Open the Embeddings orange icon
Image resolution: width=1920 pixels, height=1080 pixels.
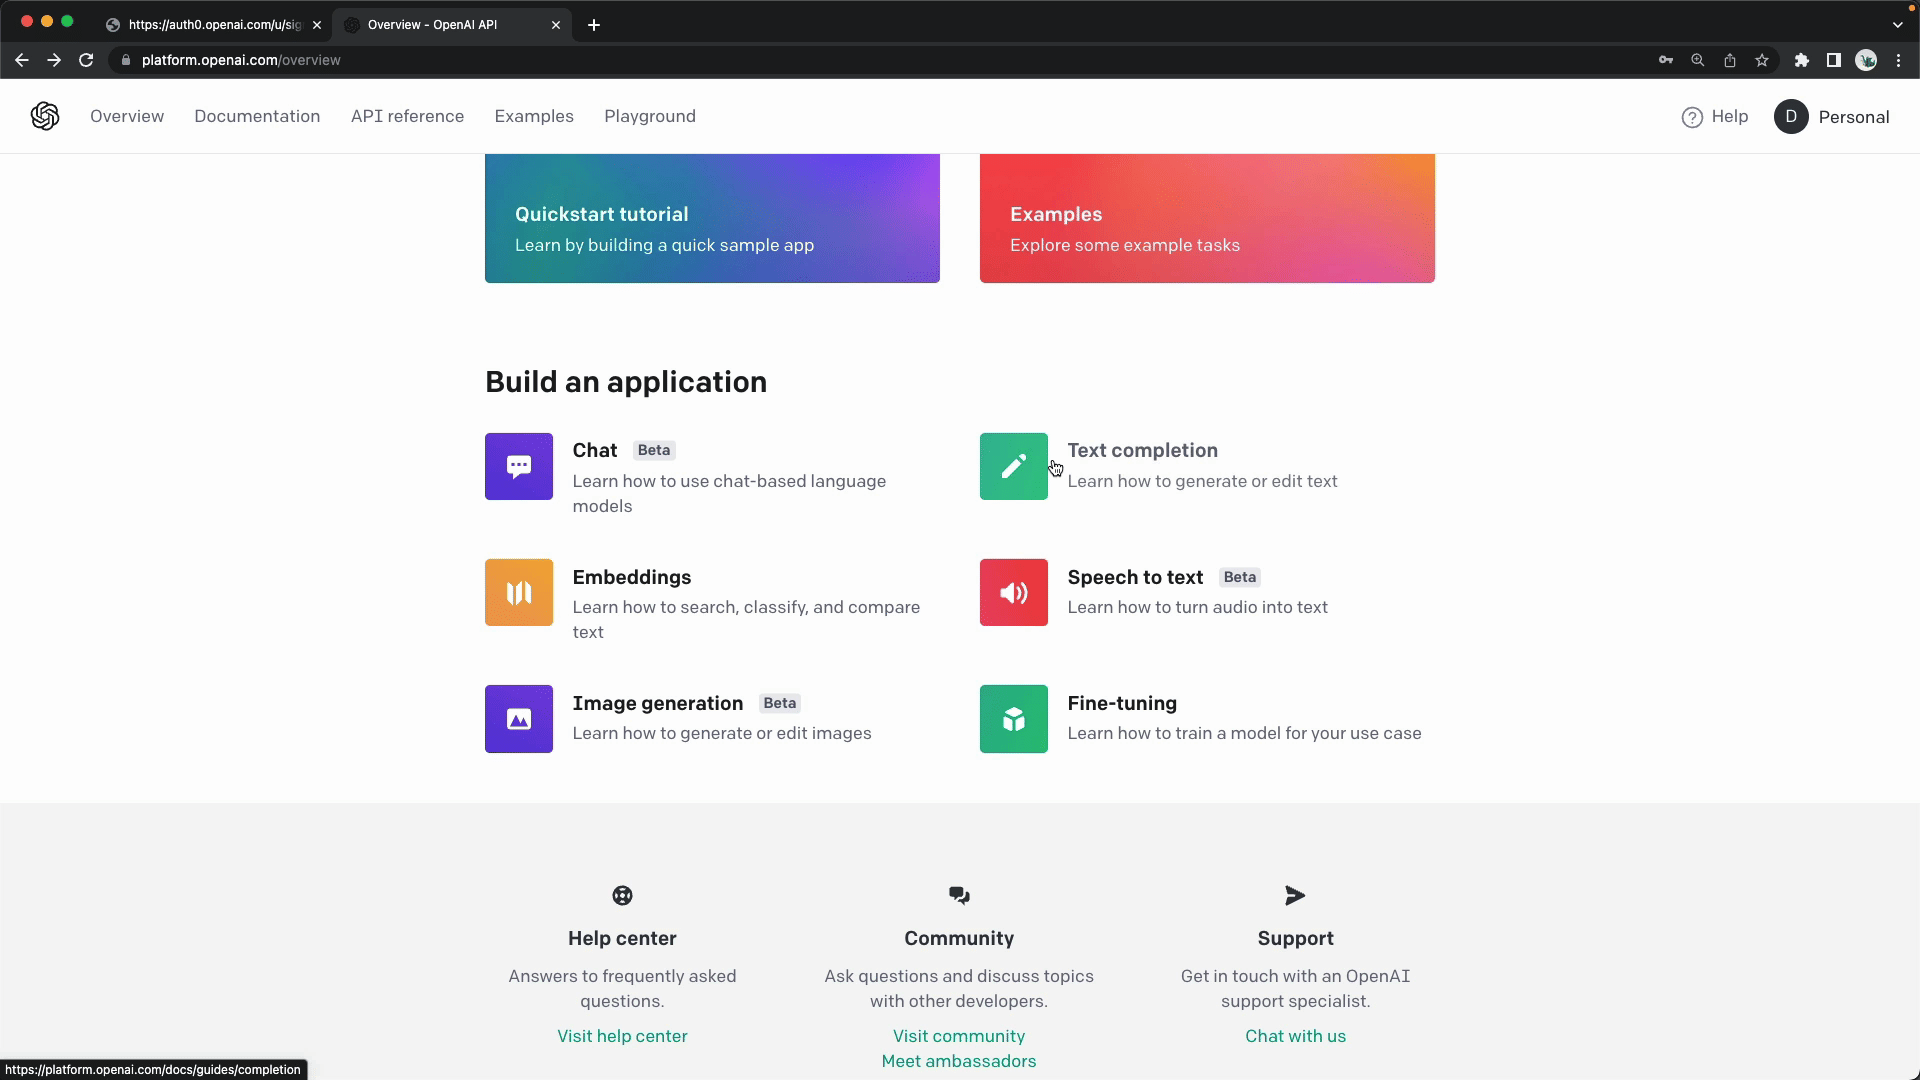(519, 592)
